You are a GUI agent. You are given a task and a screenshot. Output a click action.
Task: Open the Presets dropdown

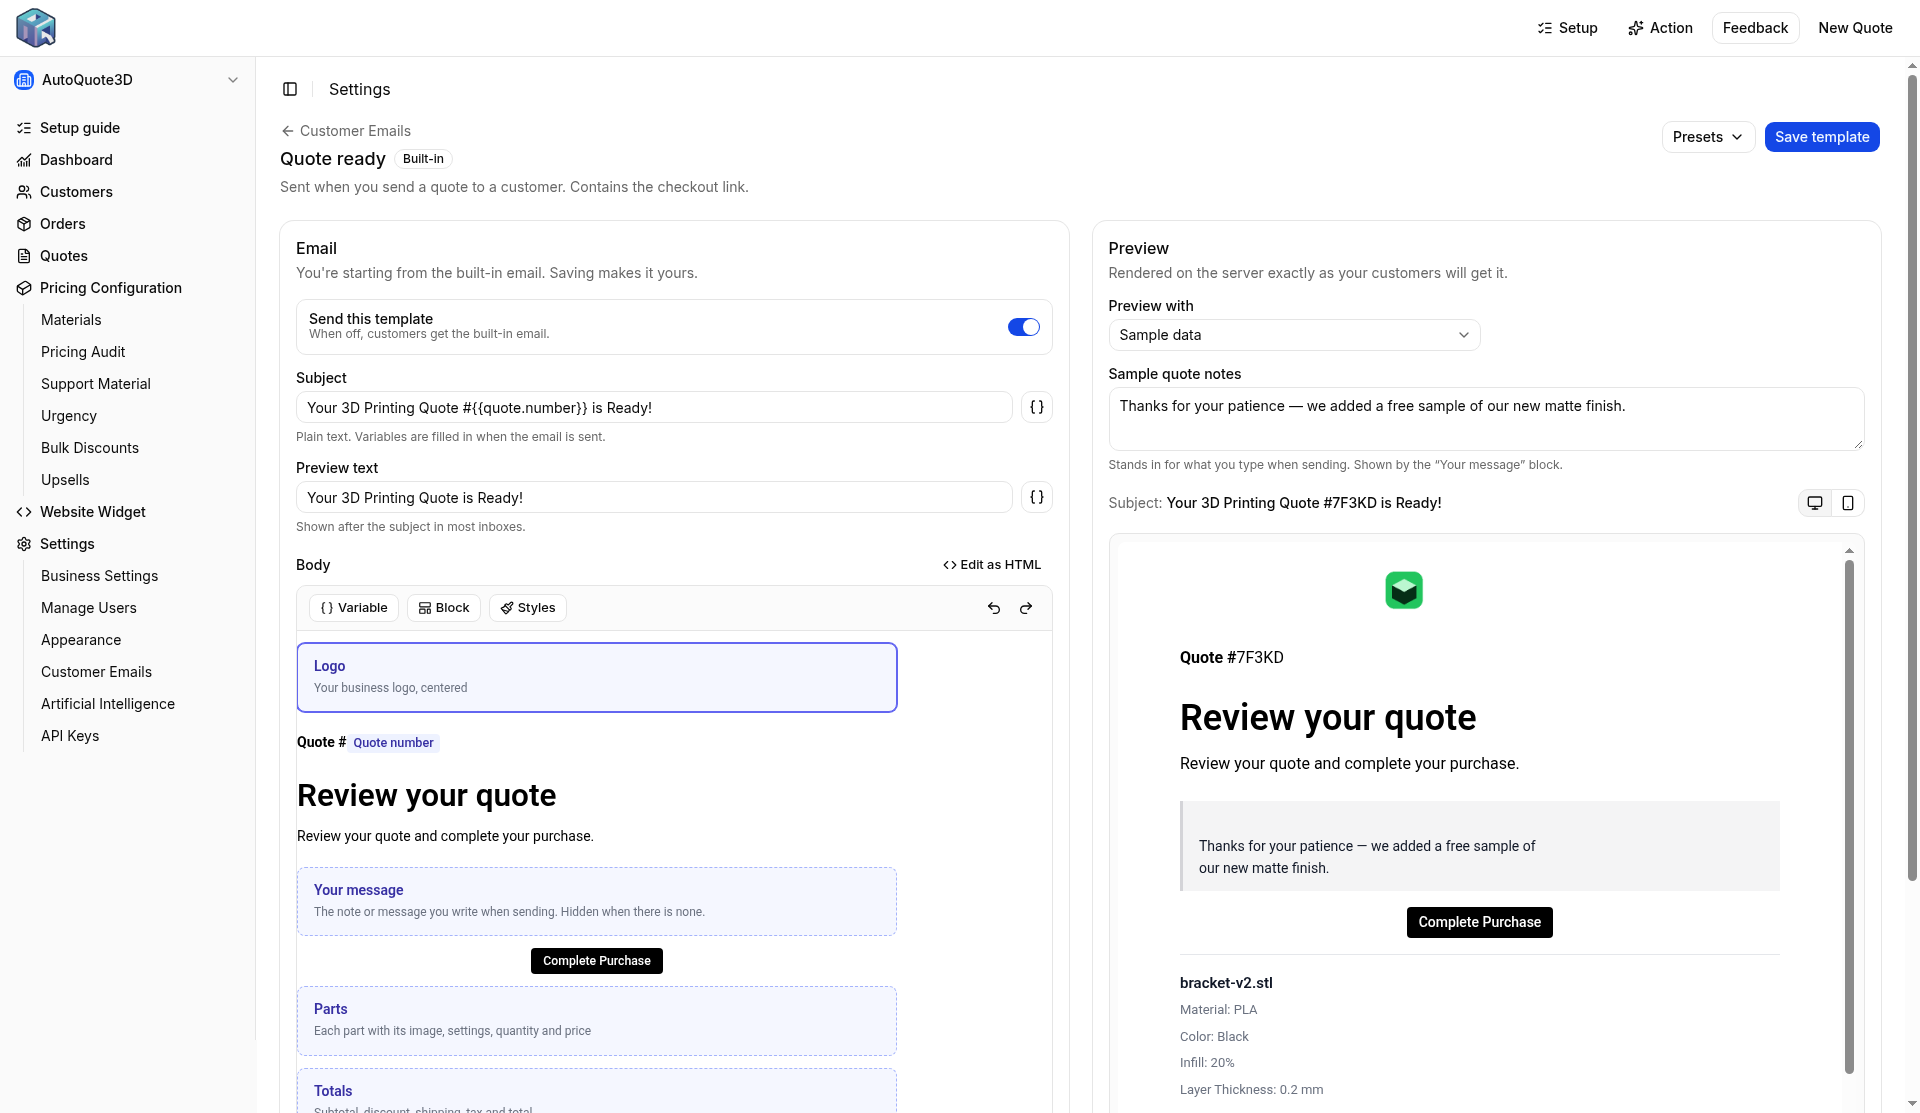coord(1708,137)
